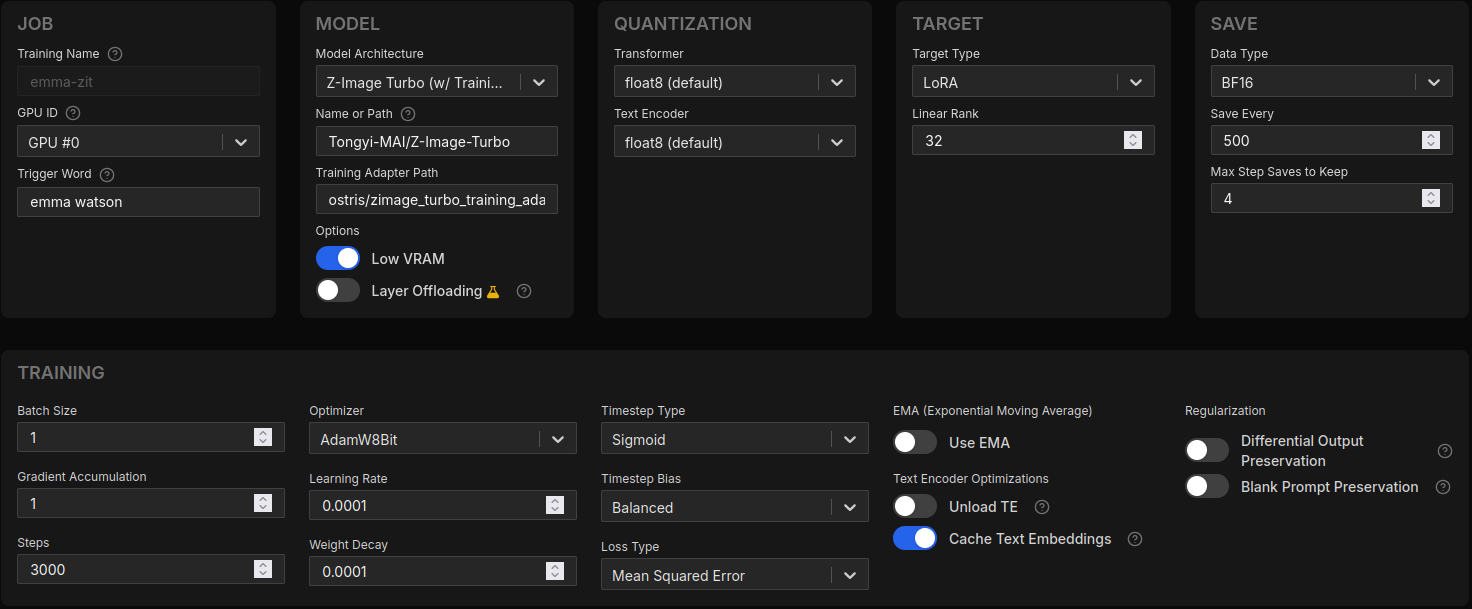Open the Text Encoder quantization dropdown
Image resolution: width=1472 pixels, height=609 pixels.
pyautogui.click(x=735, y=142)
